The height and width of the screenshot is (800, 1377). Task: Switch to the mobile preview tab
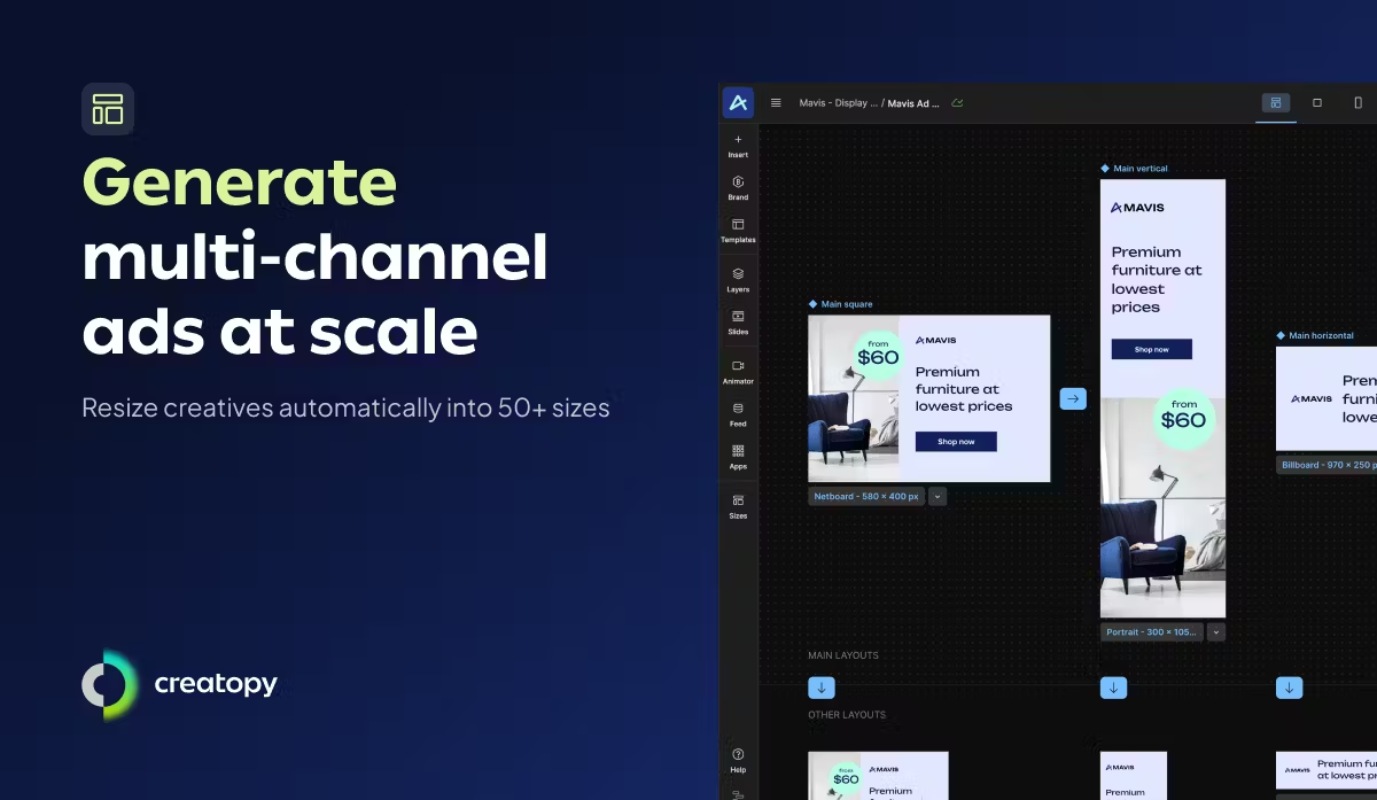[x=1358, y=102]
